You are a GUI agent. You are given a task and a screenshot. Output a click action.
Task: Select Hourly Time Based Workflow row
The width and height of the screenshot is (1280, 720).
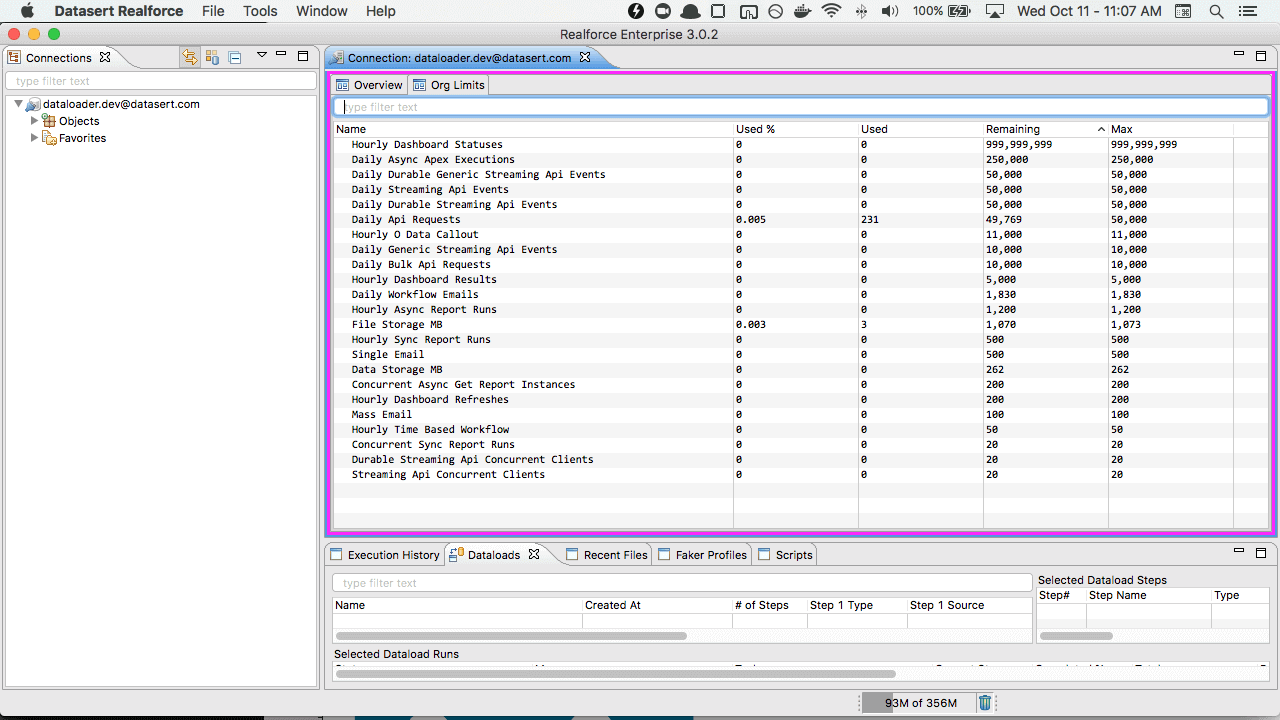pyautogui.click(x=801, y=429)
